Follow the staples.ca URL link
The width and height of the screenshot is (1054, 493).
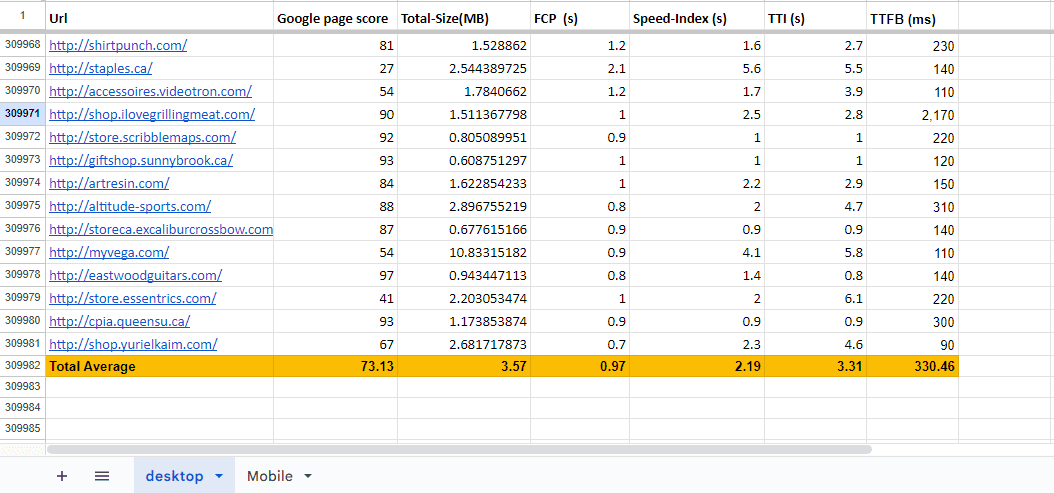[x=102, y=68]
